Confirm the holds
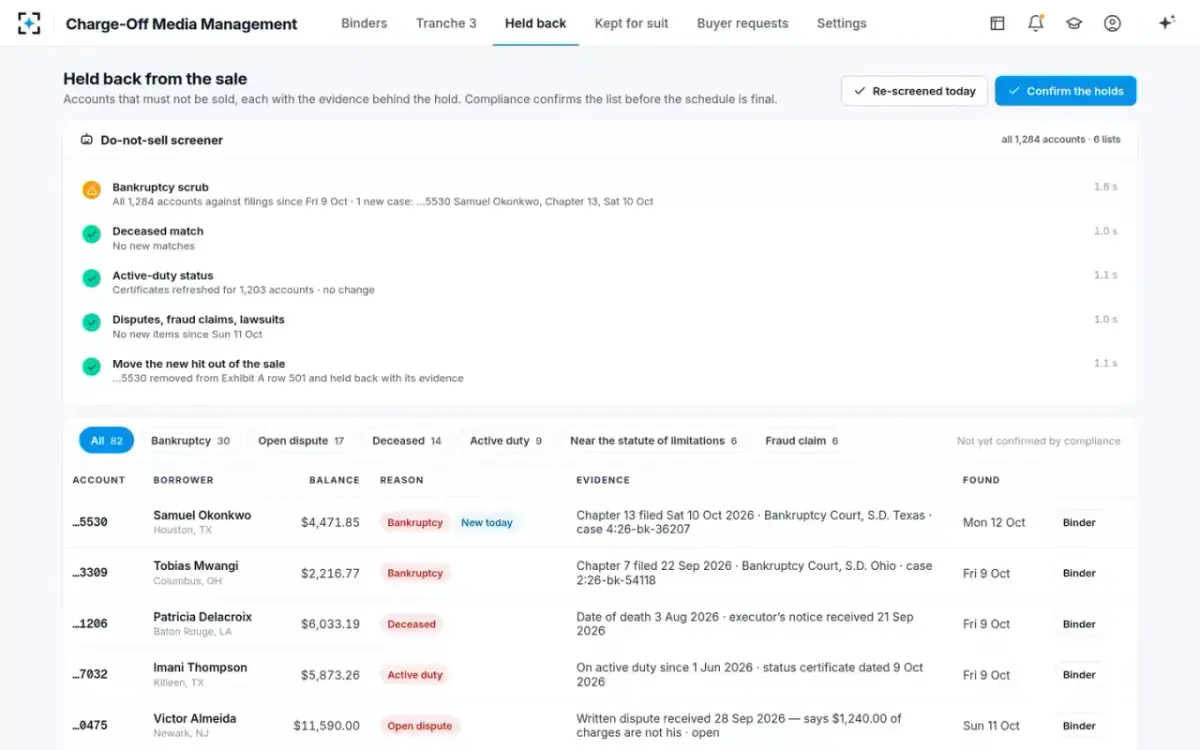This screenshot has width=1200, height=750. (1065, 91)
